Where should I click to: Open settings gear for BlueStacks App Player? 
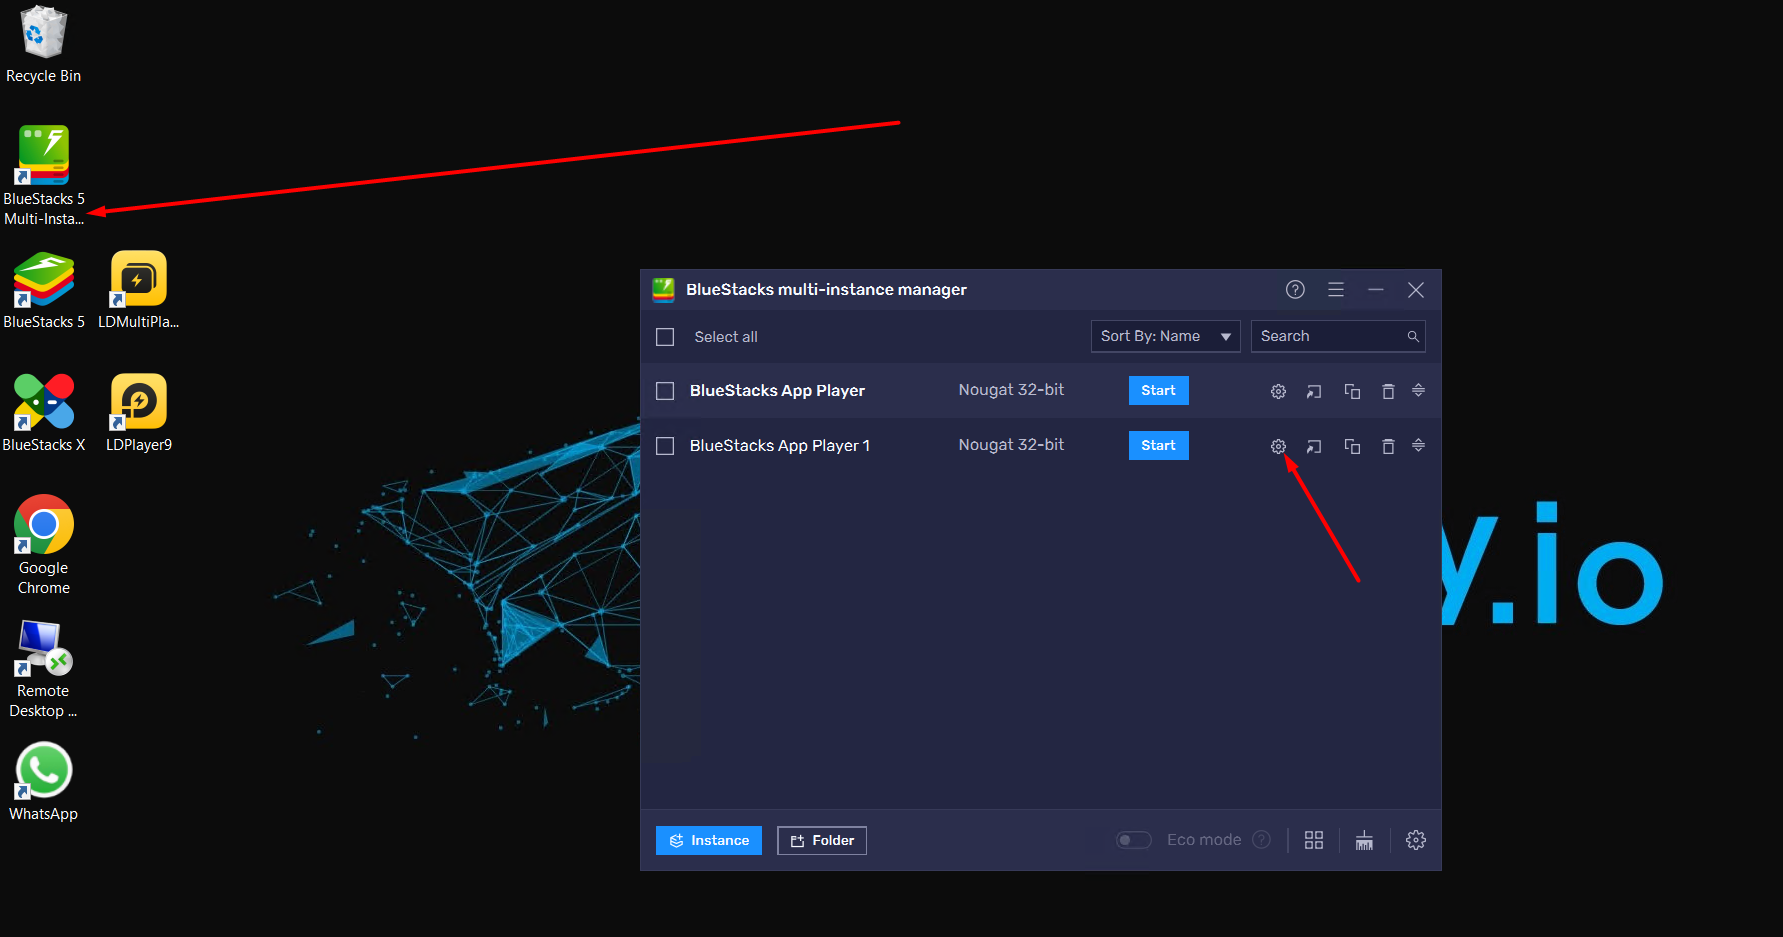pyautogui.click(x=1278, y=391)
